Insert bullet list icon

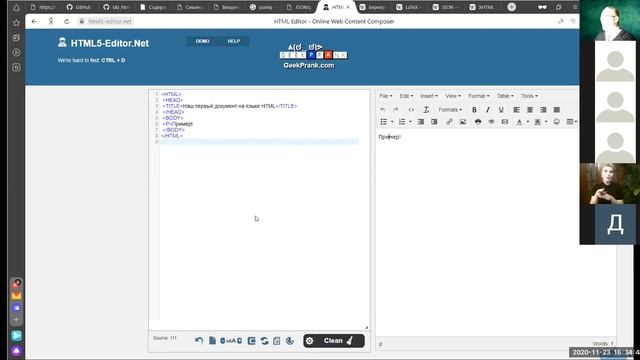click(384, 122)
